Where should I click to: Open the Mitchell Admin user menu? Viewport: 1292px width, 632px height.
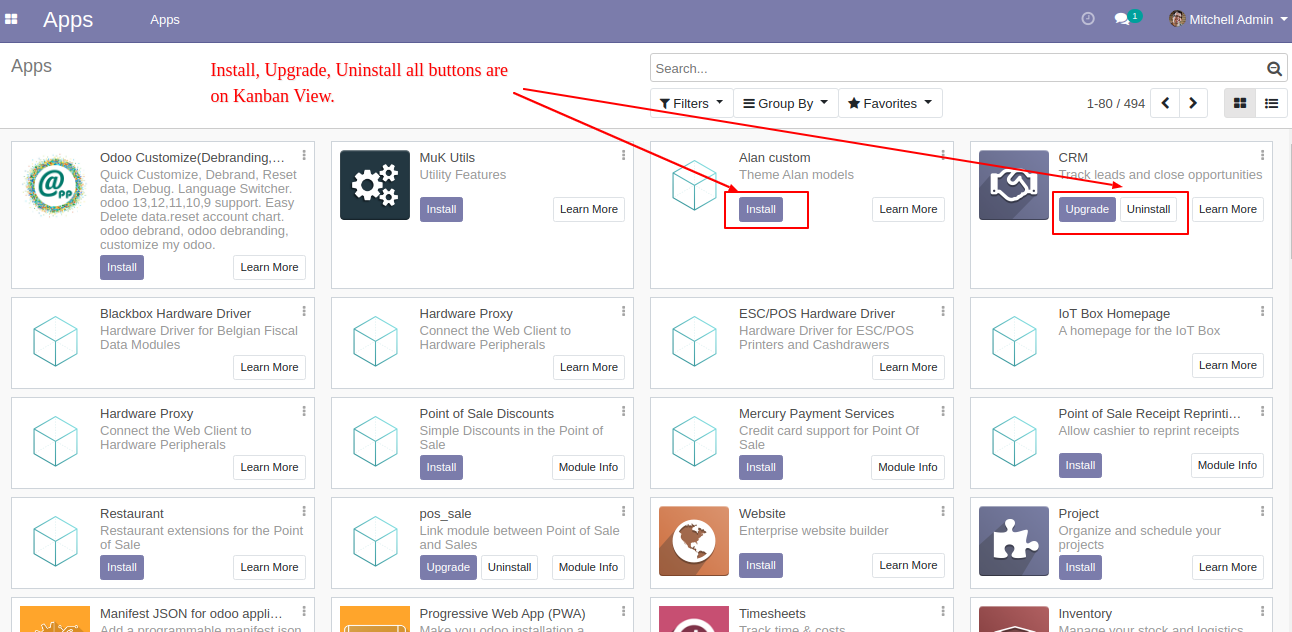point(1228,19)
